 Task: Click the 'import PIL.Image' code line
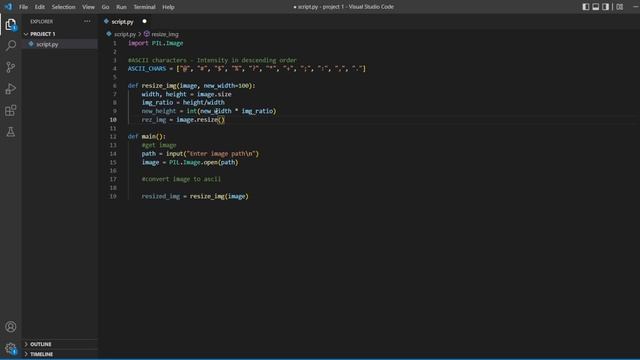156,43
